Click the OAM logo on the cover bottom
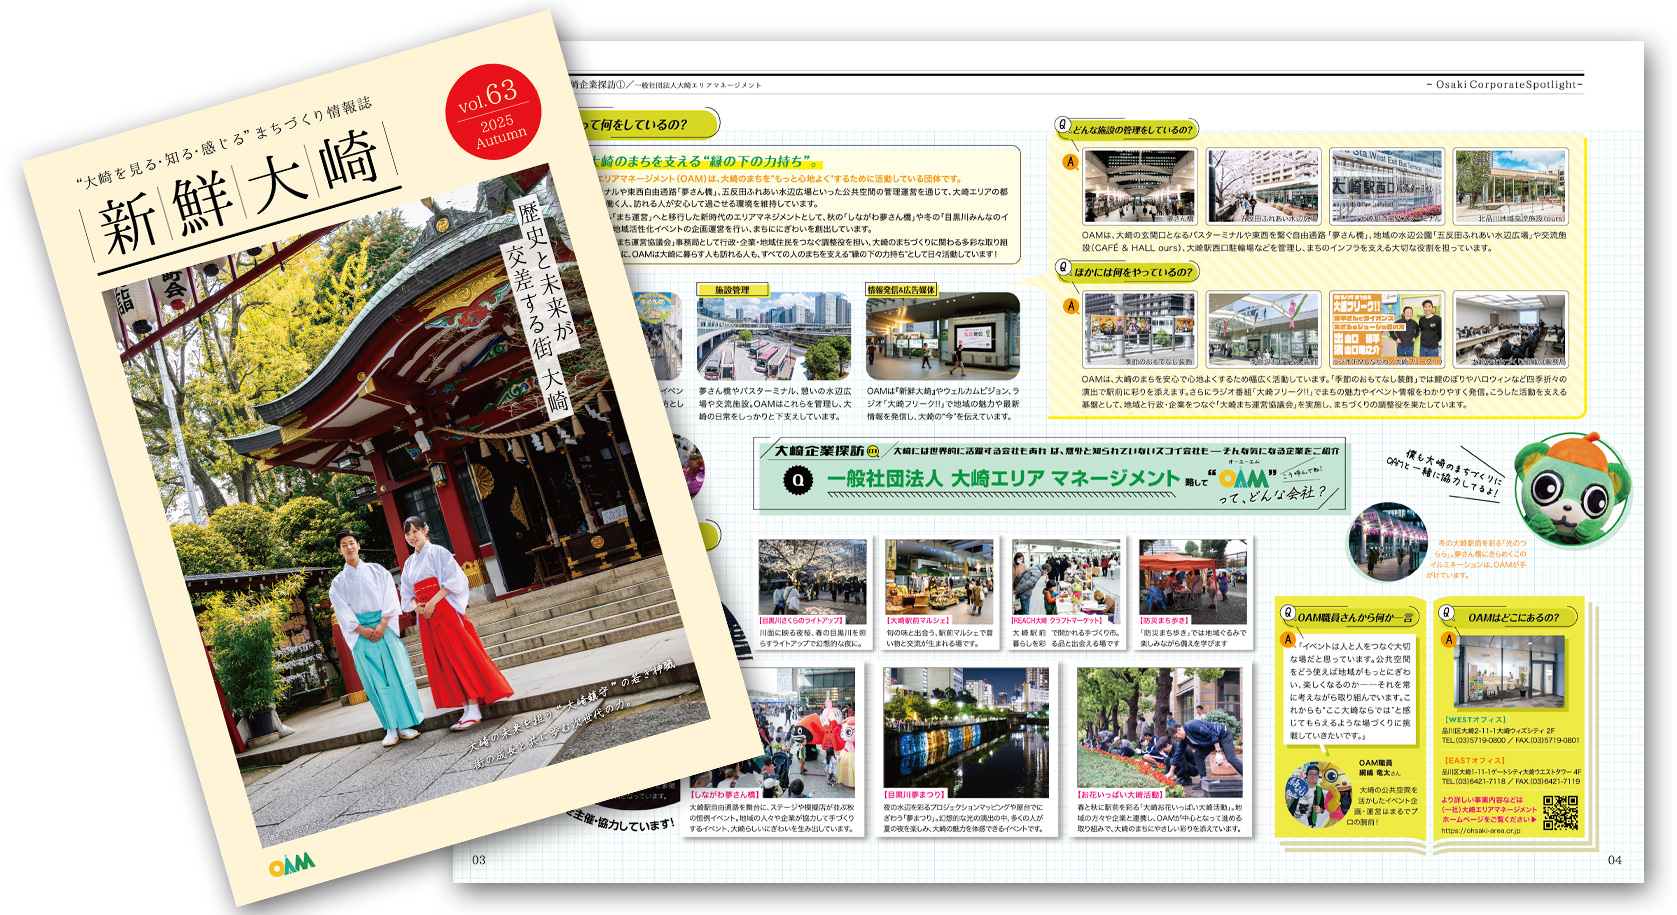The width and height of the screenshot is (1677, 915). pos(292,863)
